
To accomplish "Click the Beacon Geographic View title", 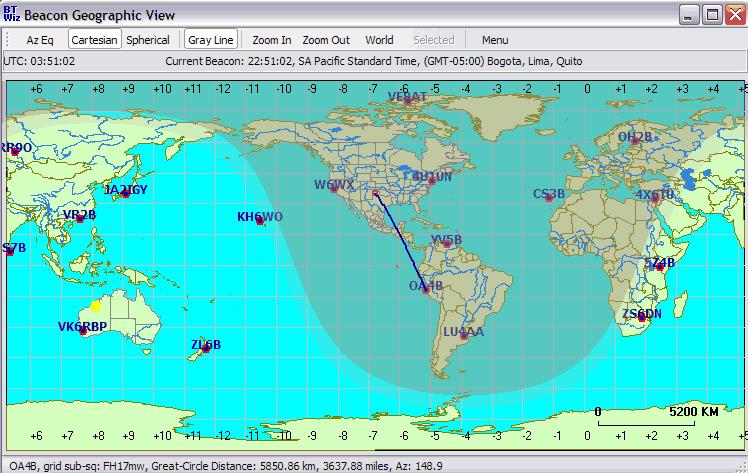I will tap(99, 15).
